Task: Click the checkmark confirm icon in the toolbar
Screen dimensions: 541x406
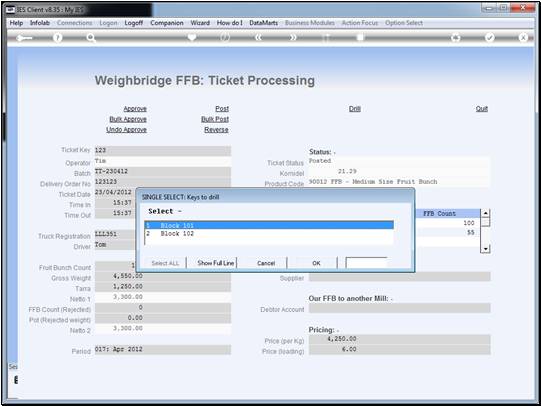Action: click(x=490, y=37)
